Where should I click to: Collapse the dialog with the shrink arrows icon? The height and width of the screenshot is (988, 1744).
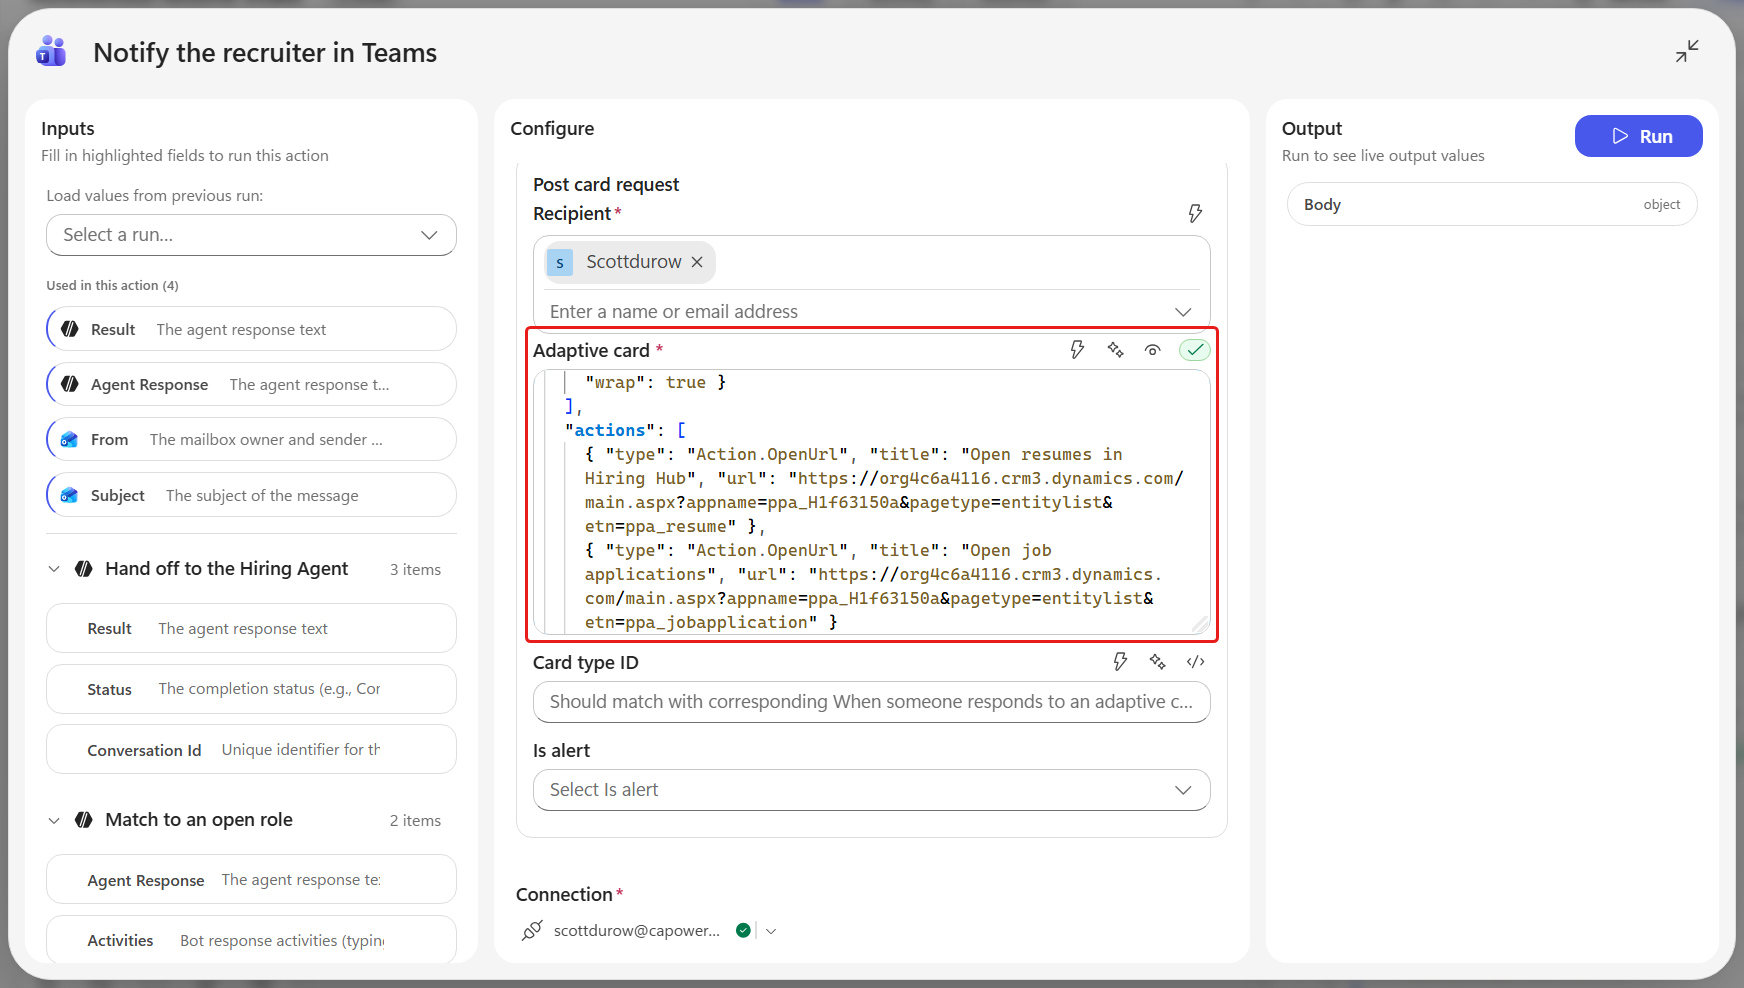(x=1687, y=51)
